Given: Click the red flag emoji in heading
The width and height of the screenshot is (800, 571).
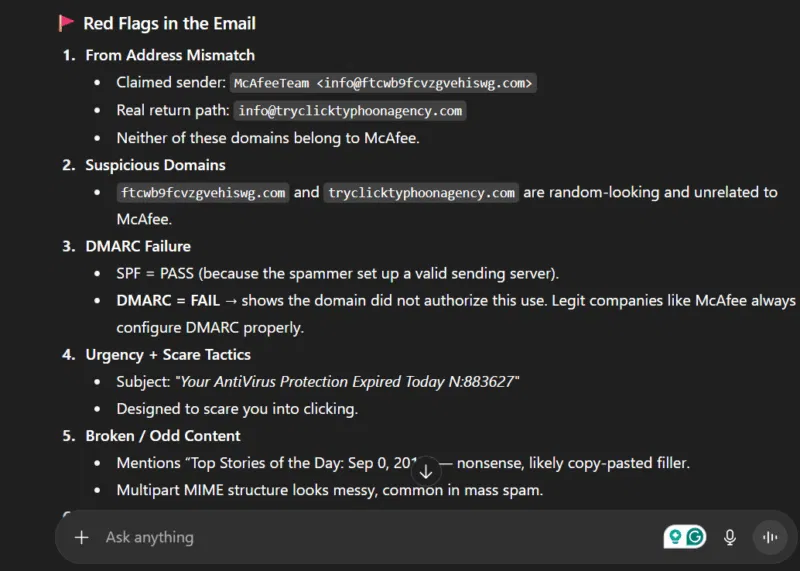Looking at the screenshot, I should tap(66, 23).
